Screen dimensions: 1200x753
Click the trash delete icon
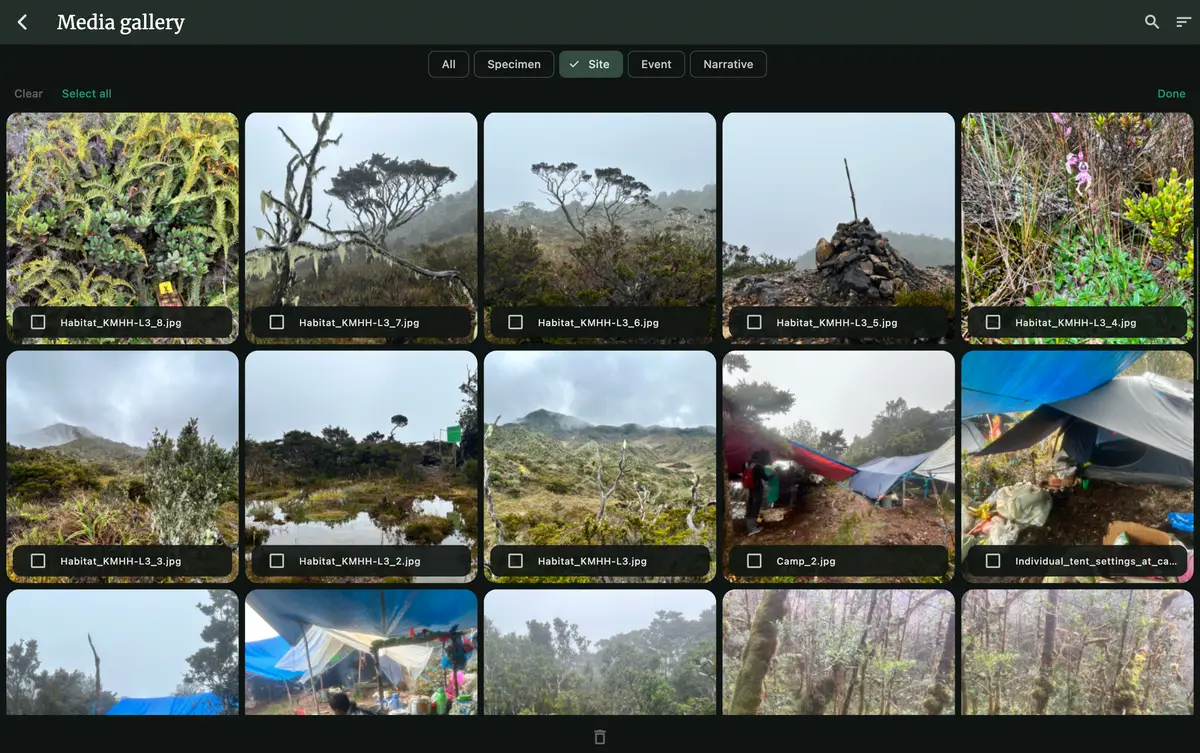pyautogui.click(x=600, y=737)
